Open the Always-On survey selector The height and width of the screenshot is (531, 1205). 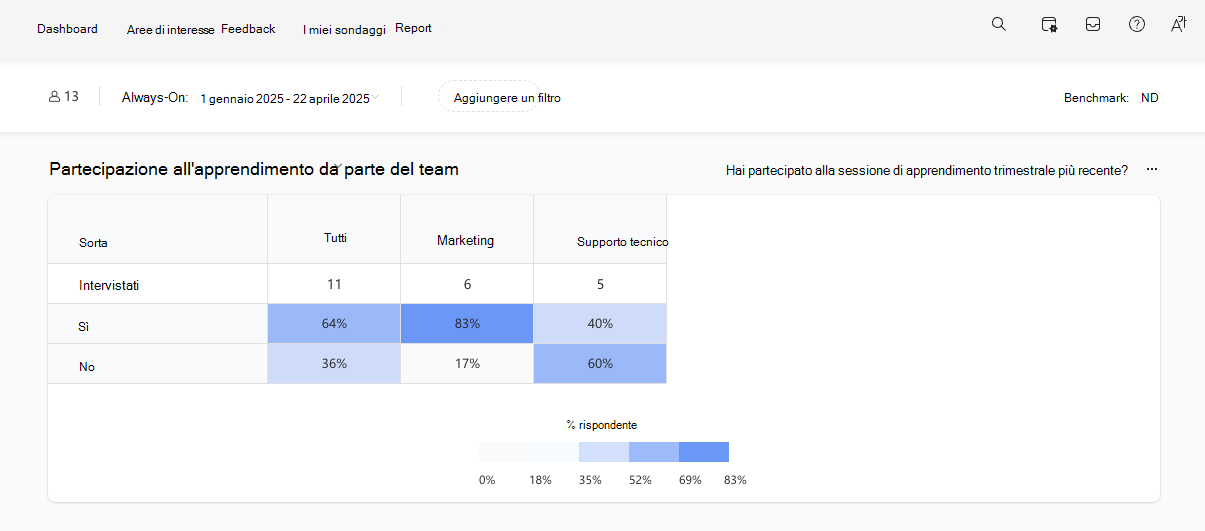[154, 97]
